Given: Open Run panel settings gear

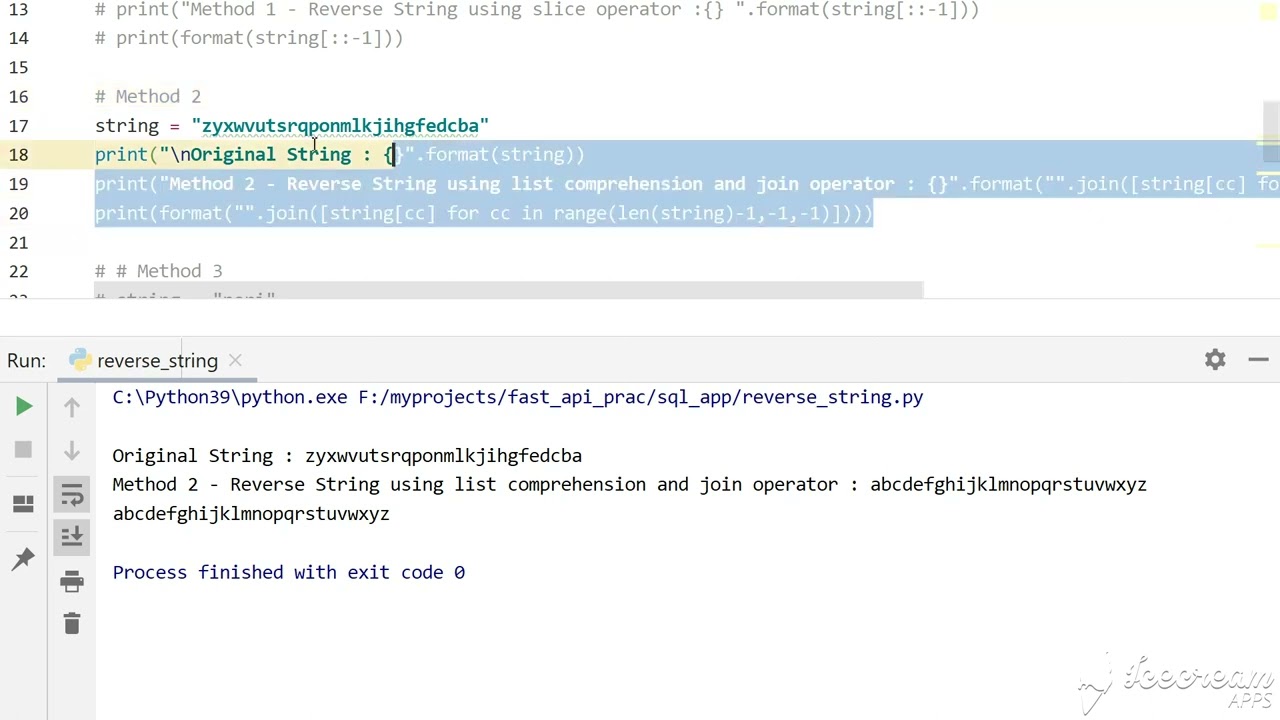Looking at the screenshot, I should pos(1215,360).
